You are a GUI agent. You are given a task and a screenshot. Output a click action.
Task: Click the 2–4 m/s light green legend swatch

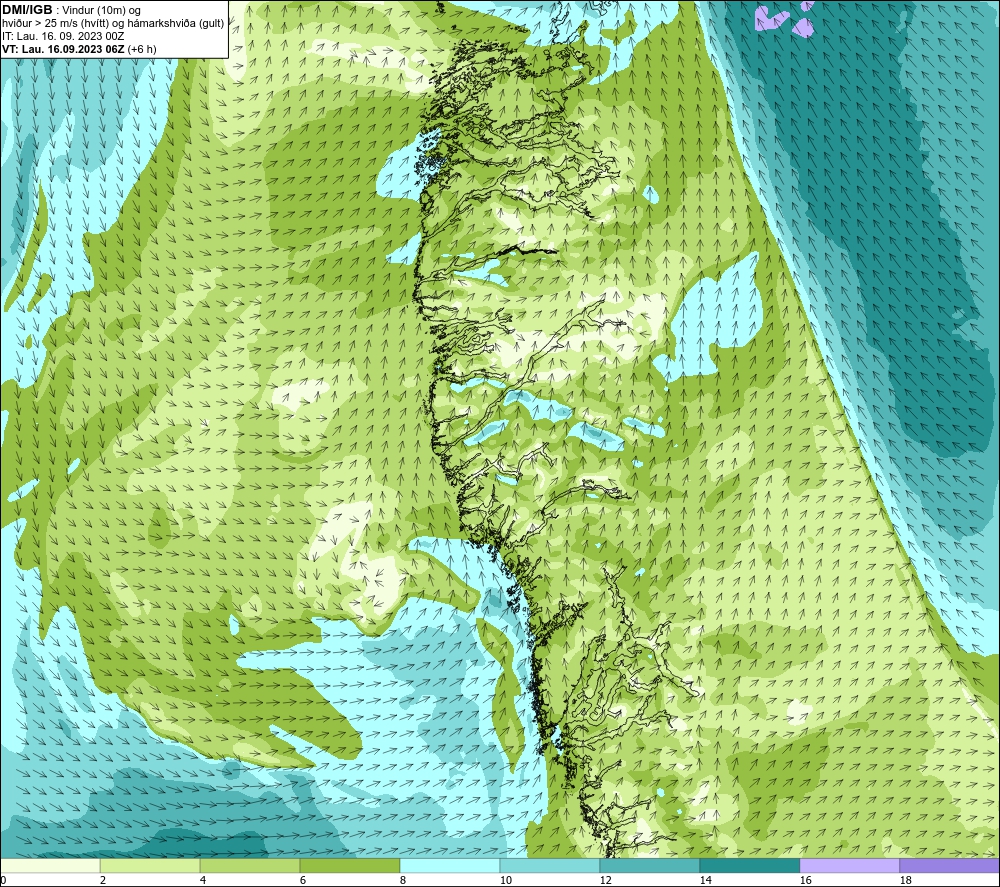tap(150, 865)
